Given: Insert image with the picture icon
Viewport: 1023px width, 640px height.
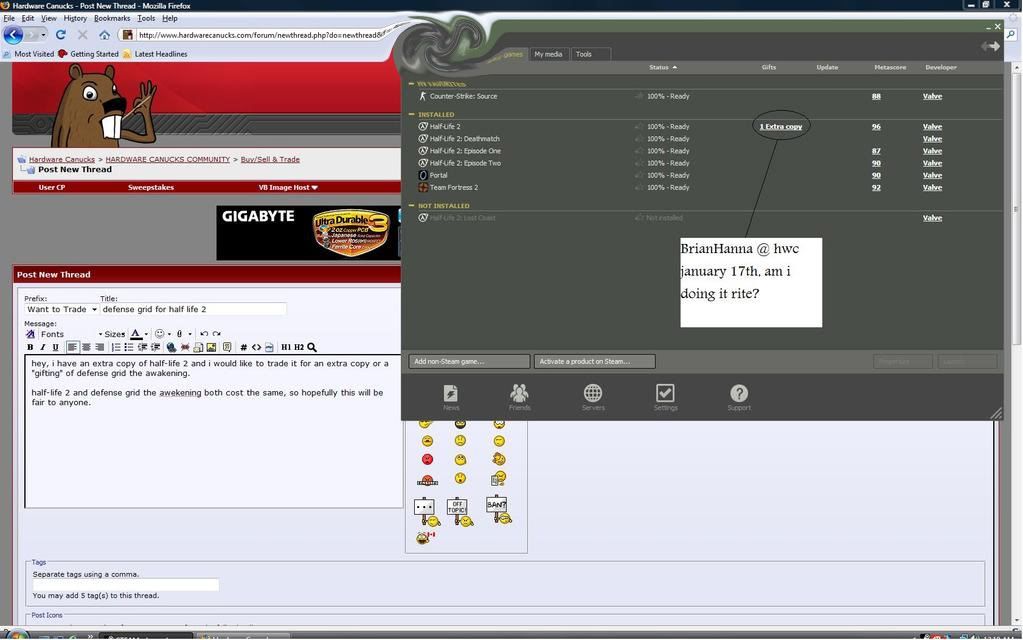Looking at the screenshot, I should (x=211, y=347).
